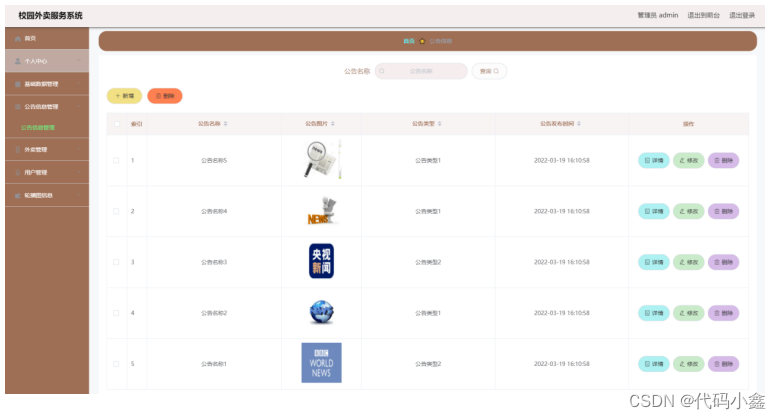Expand the 个人中心 sidebar menu
The height and width of the screenshot is (419, 781).
pos(47,61)
